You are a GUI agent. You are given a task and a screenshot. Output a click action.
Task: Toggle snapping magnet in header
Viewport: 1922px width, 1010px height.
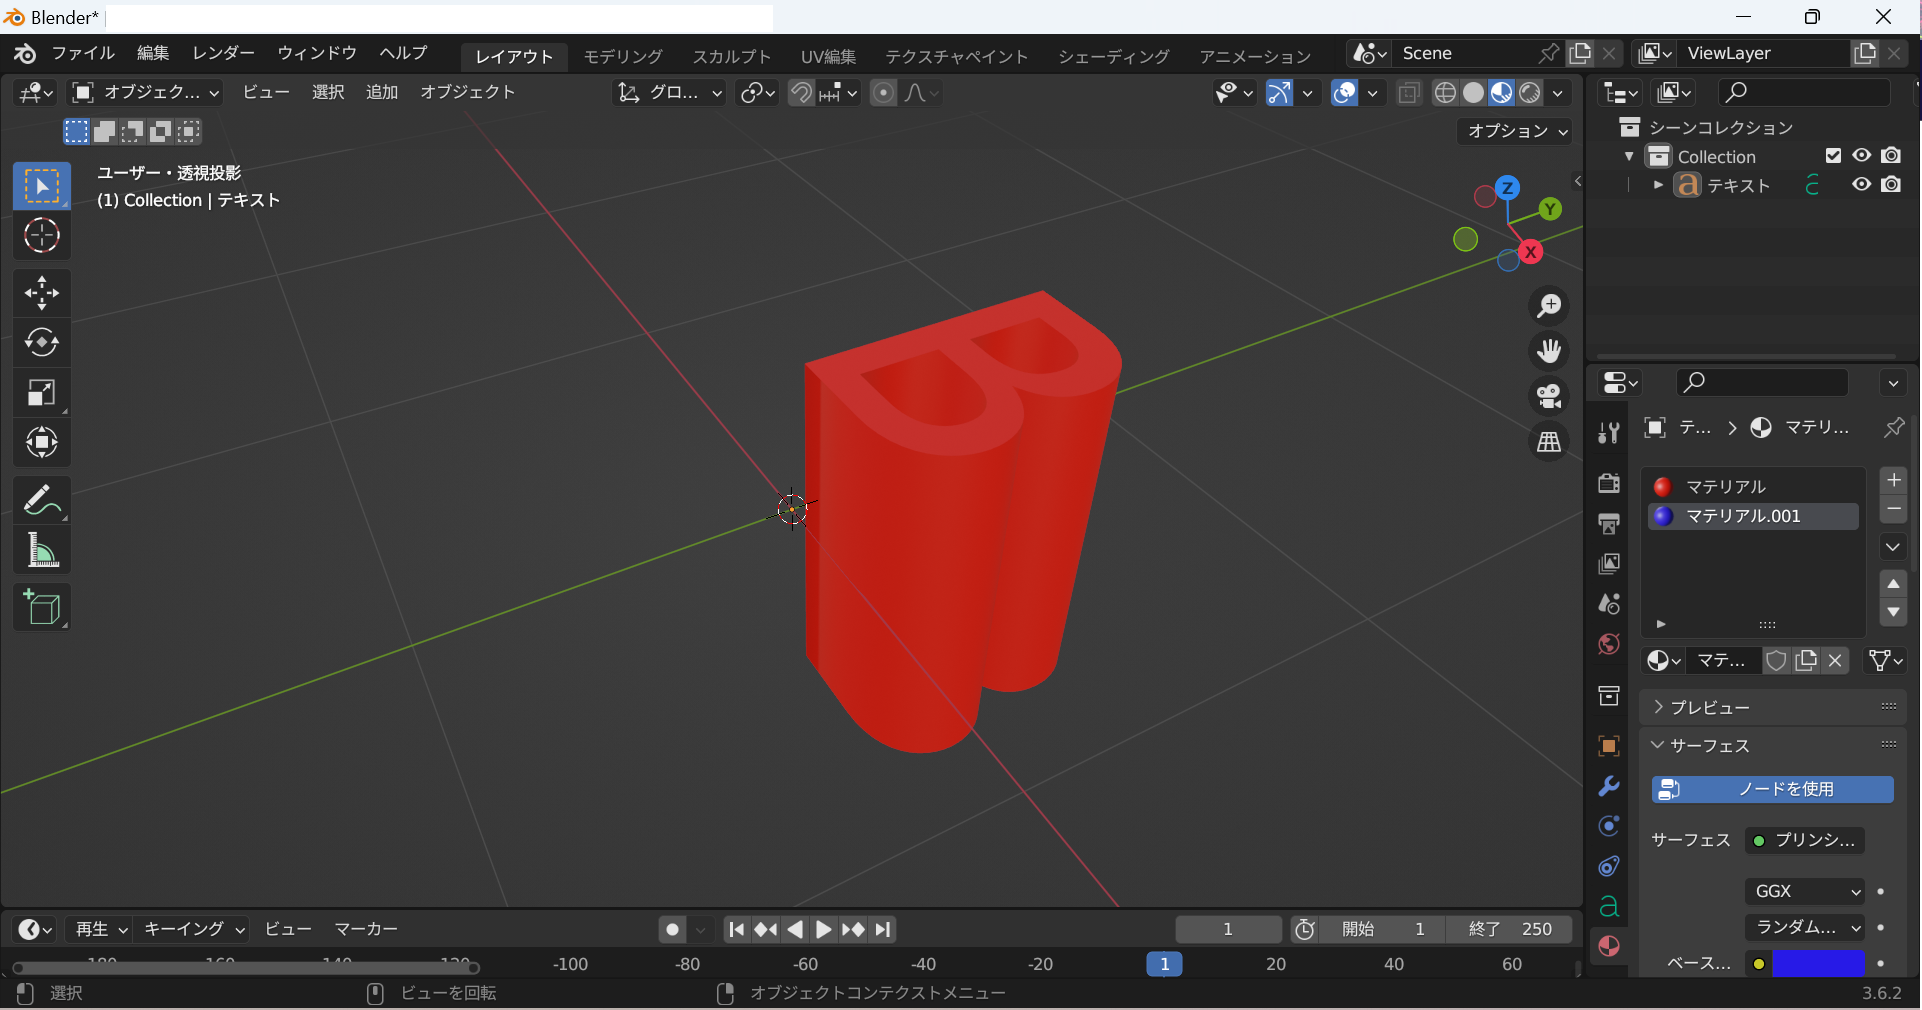(801, 93)
